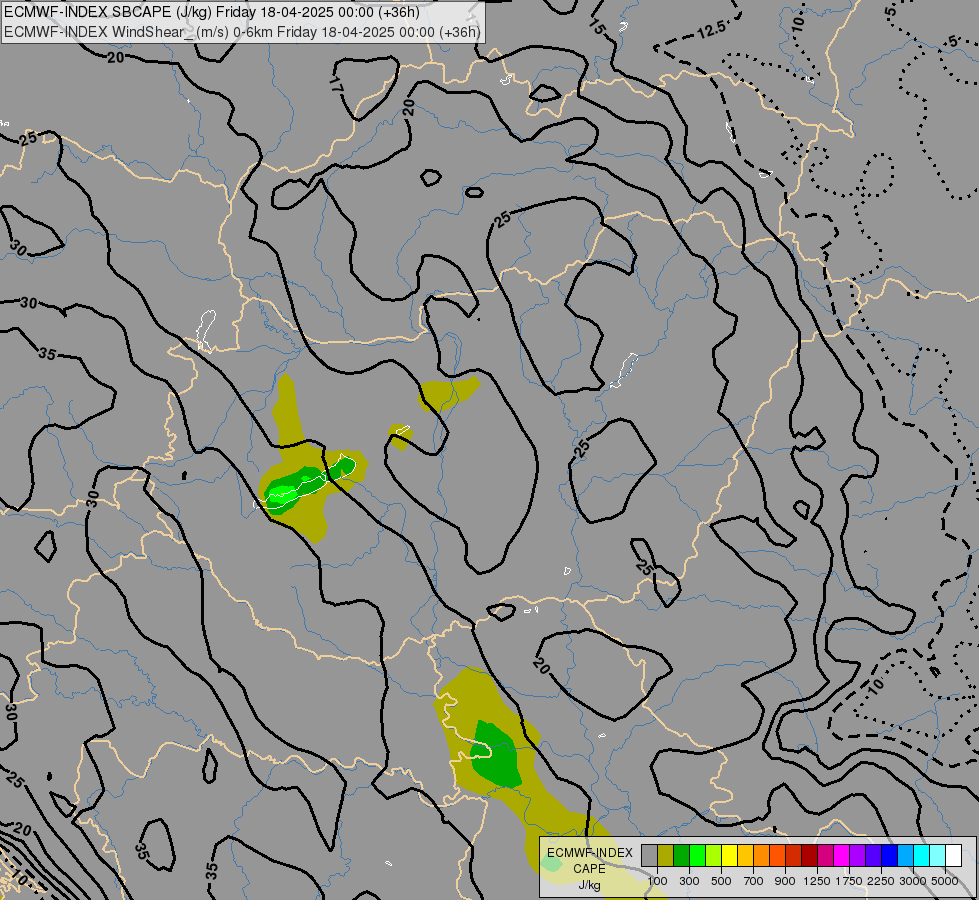Pick the yellow-green lime legend swatch
This screenshot has width=979, height=900.
(714, 856)
